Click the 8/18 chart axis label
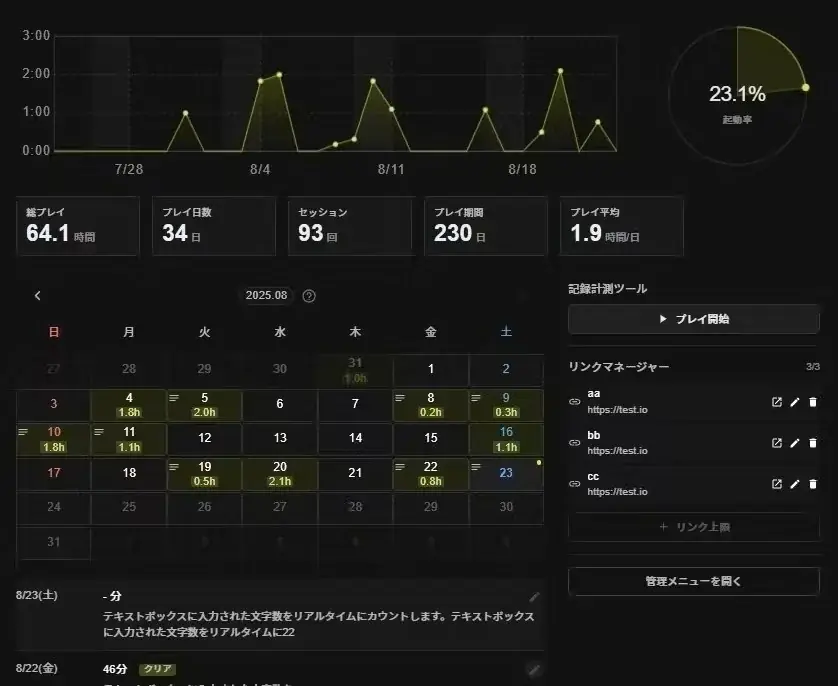 point(522,169)
